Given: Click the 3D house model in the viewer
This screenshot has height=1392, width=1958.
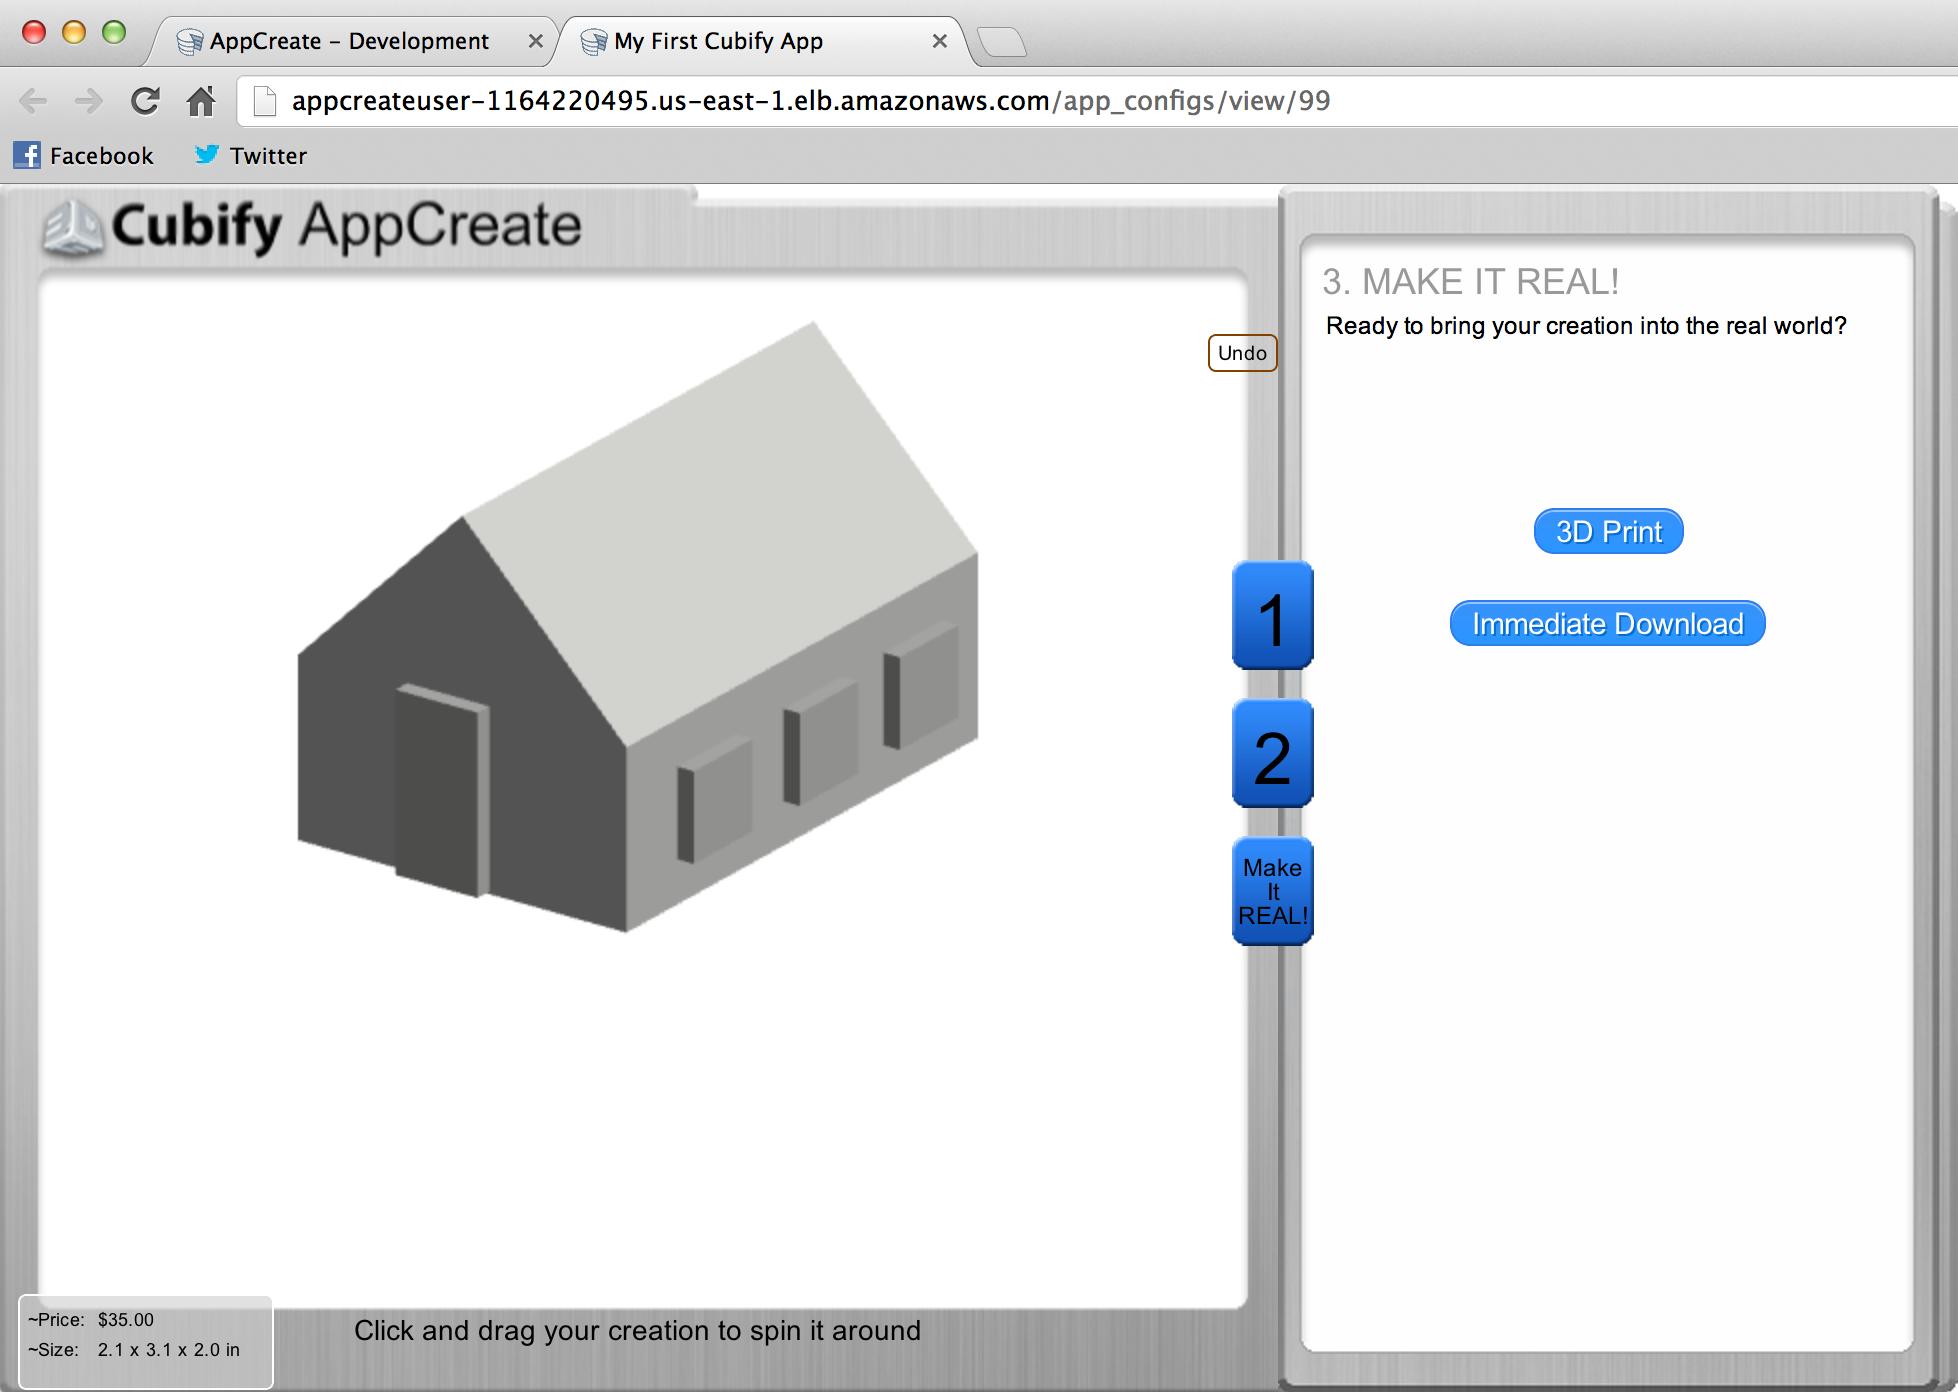Looking at the screenshot, I should pyautogui.click(x=637, y=627).
